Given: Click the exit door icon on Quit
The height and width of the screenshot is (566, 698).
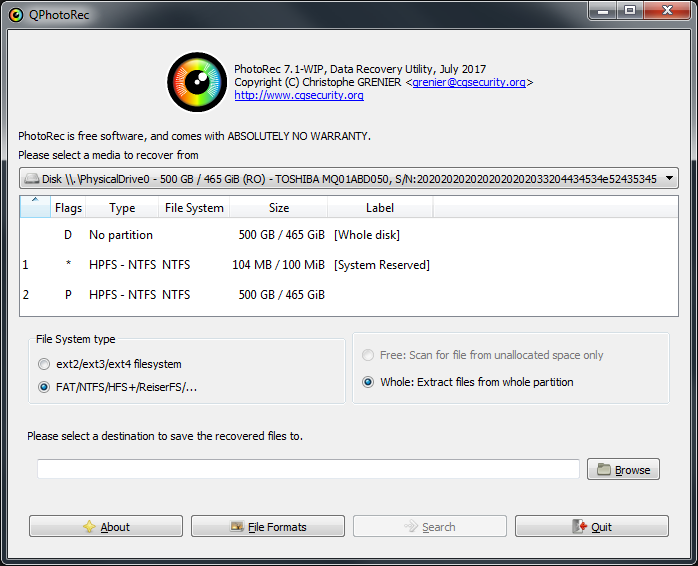Looking at the screenshot, I should pyautogui.click(x=580, y=527).
